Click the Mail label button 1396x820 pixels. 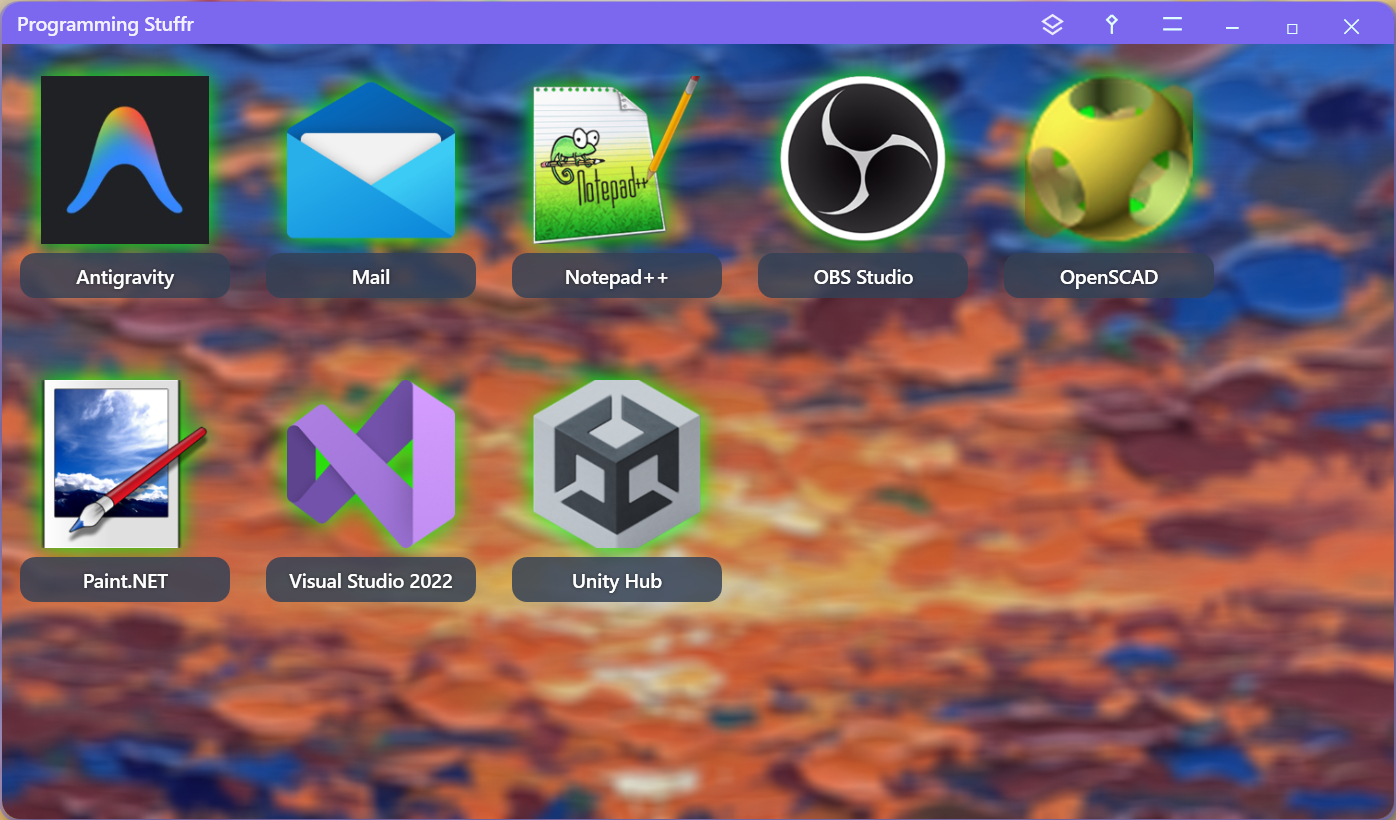pos(371,276)
